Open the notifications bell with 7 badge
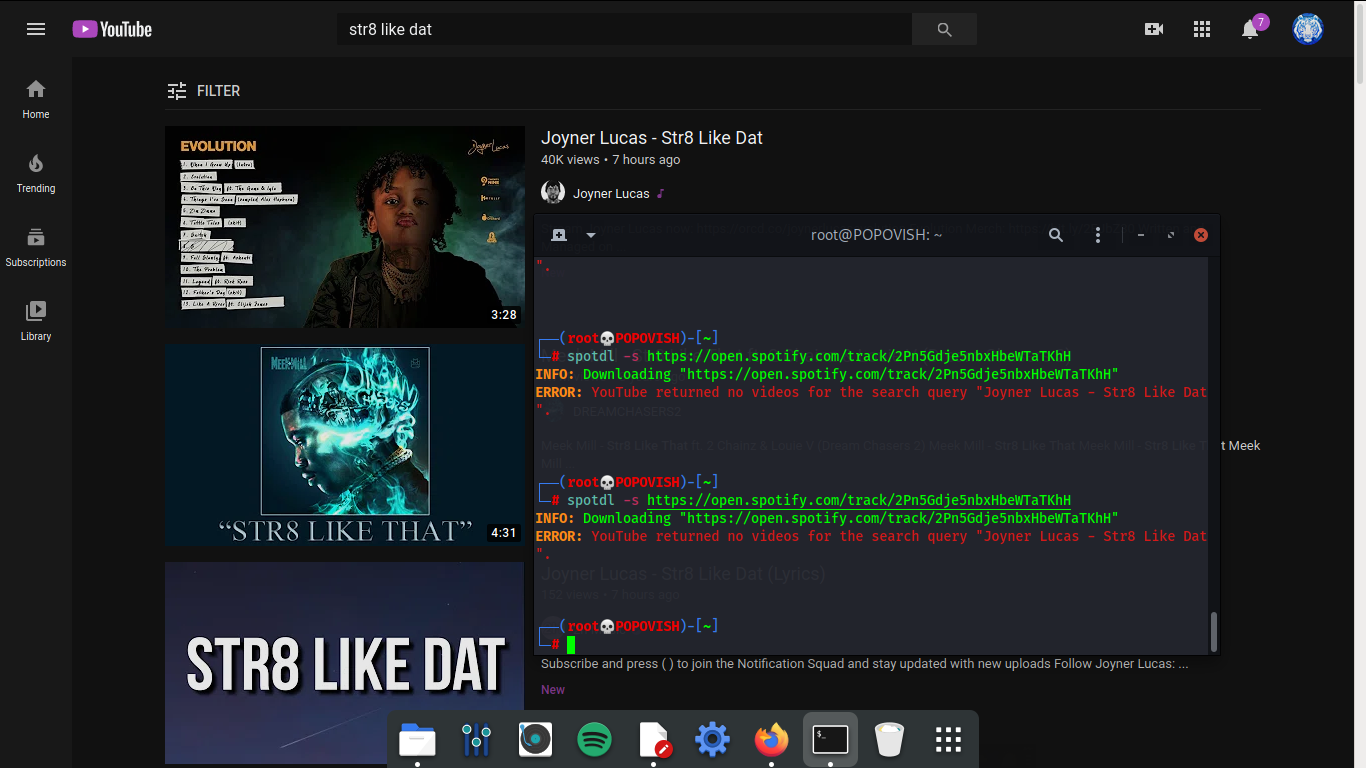The height and width of the screenshot is (768, 1366). [x=1252, y=27]
